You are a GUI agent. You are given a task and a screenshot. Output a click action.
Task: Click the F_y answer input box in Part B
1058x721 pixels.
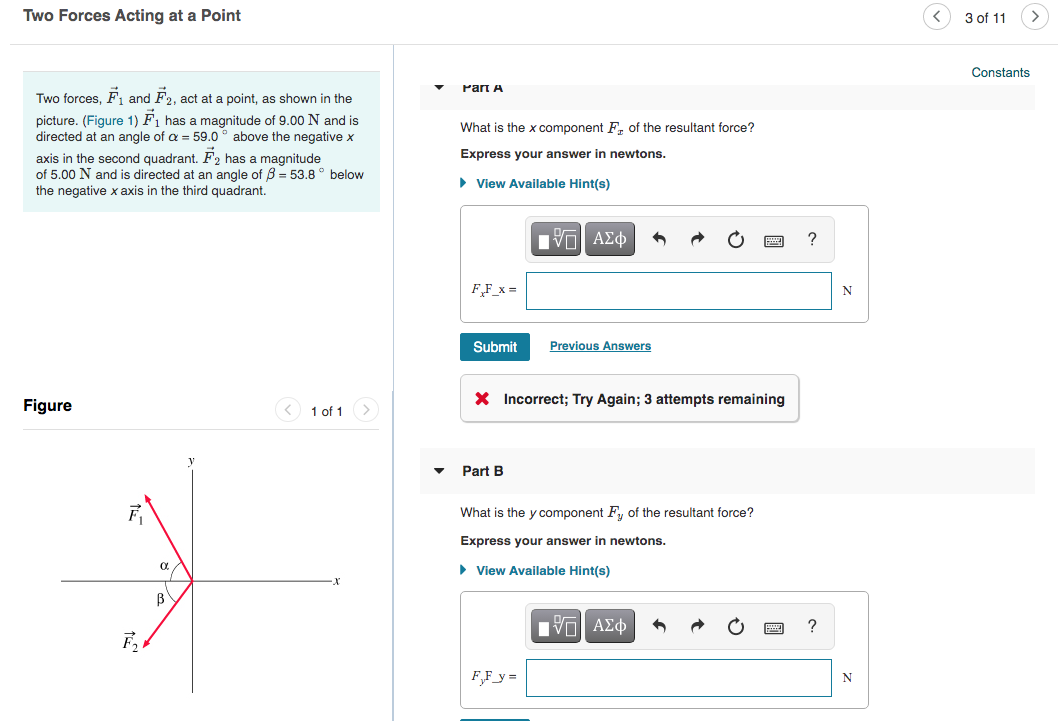[x=678, y=677]
